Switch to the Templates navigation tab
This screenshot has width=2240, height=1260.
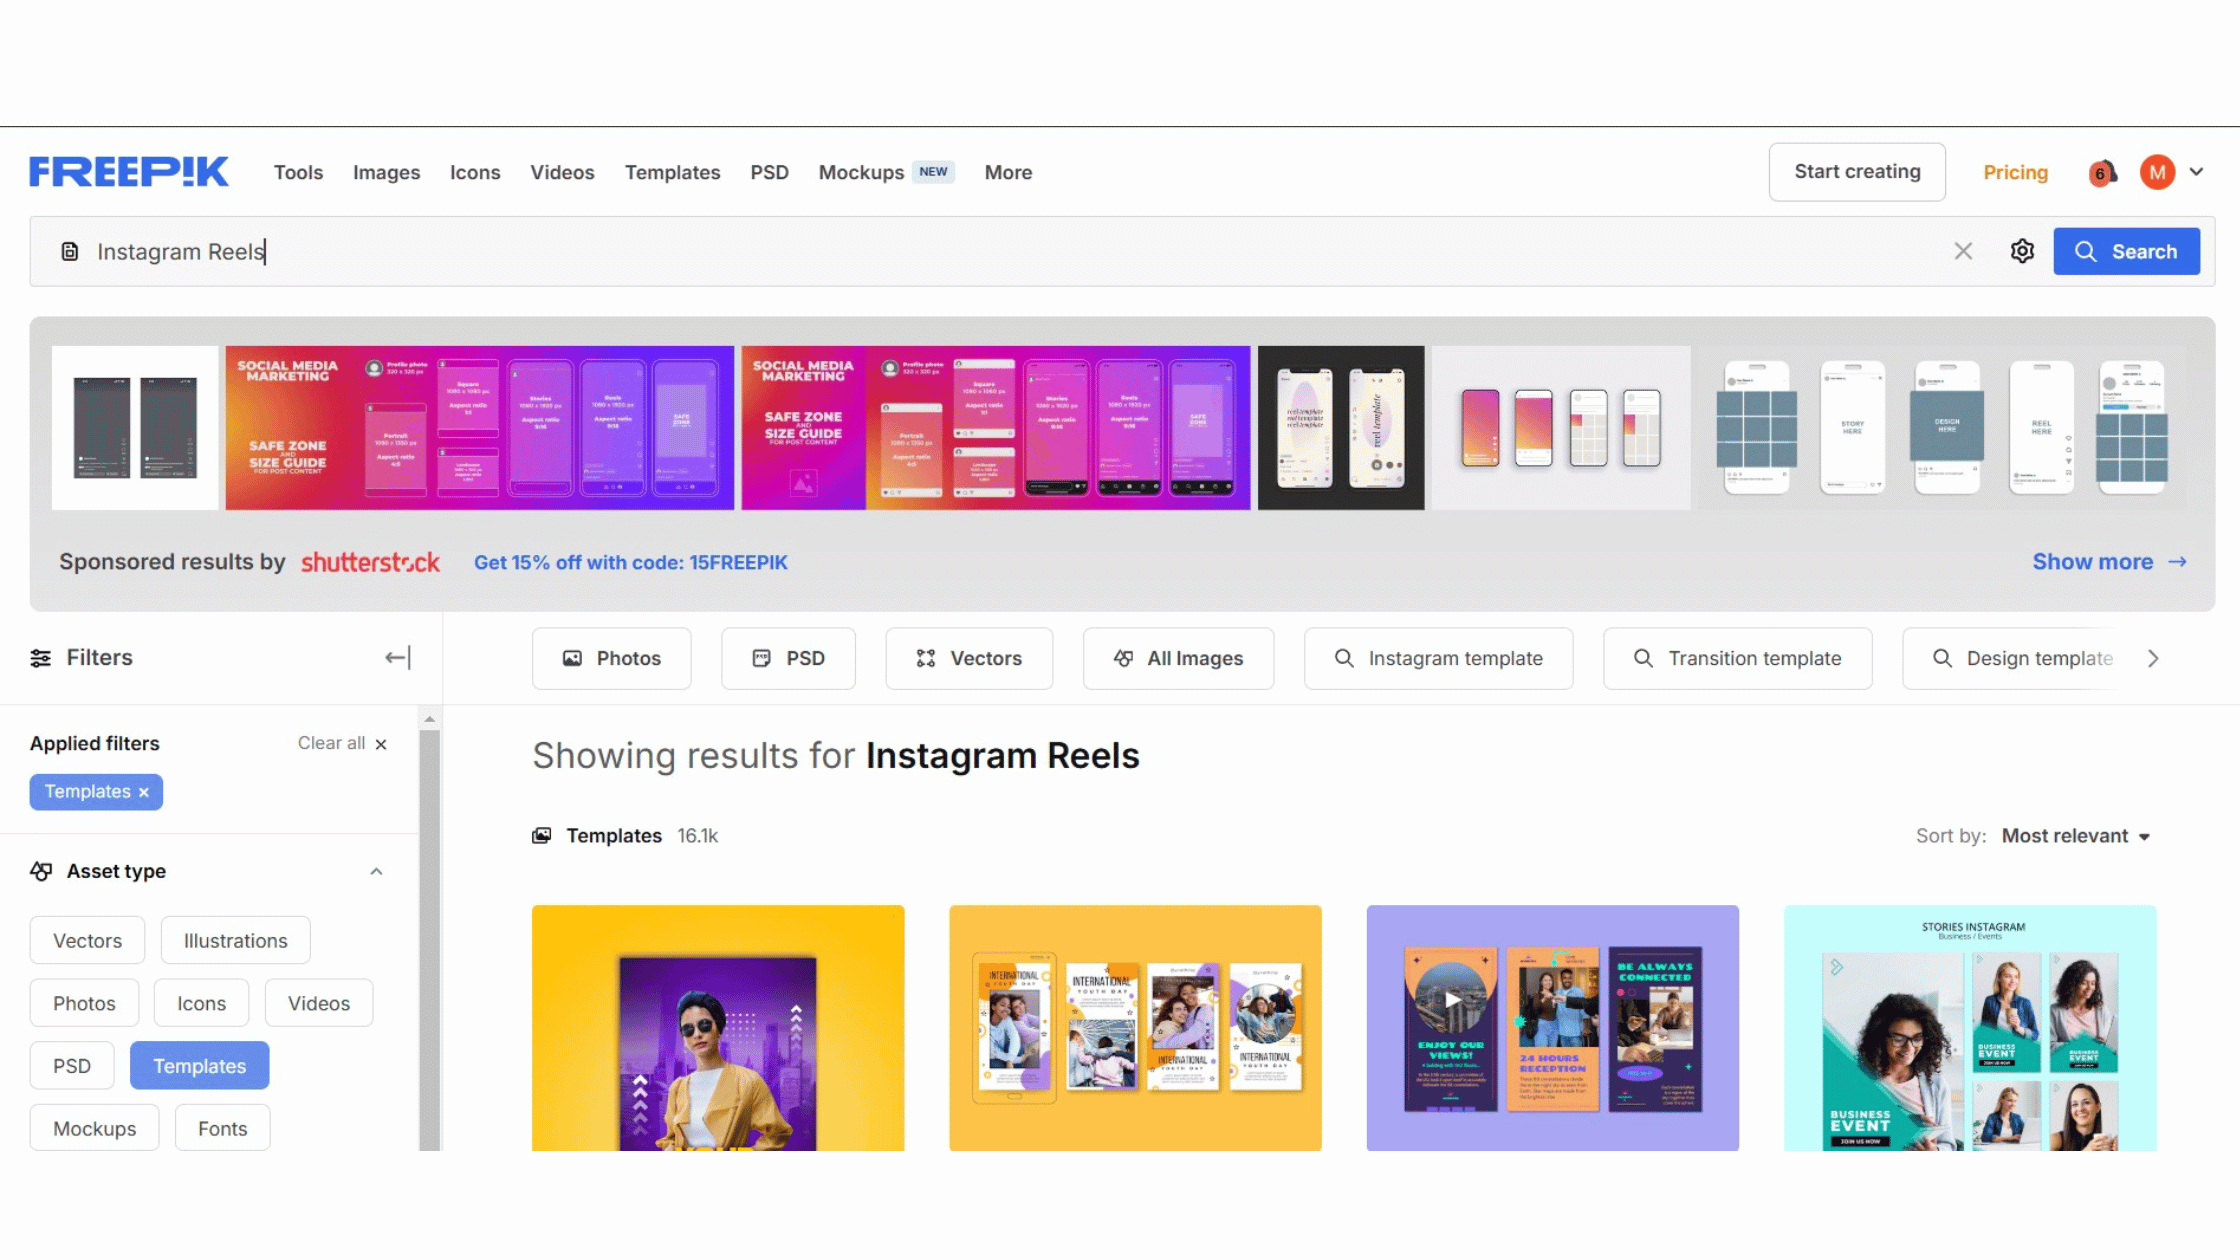click(x=672, y=172)
